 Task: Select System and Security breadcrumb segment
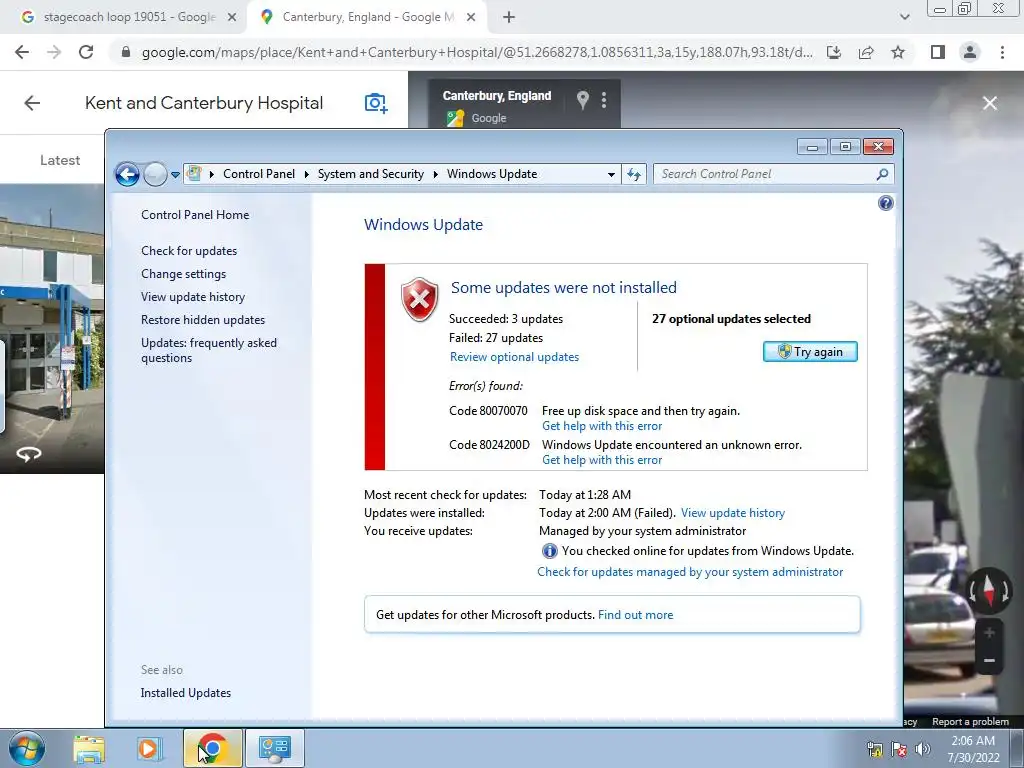click(x=370, y=174)
